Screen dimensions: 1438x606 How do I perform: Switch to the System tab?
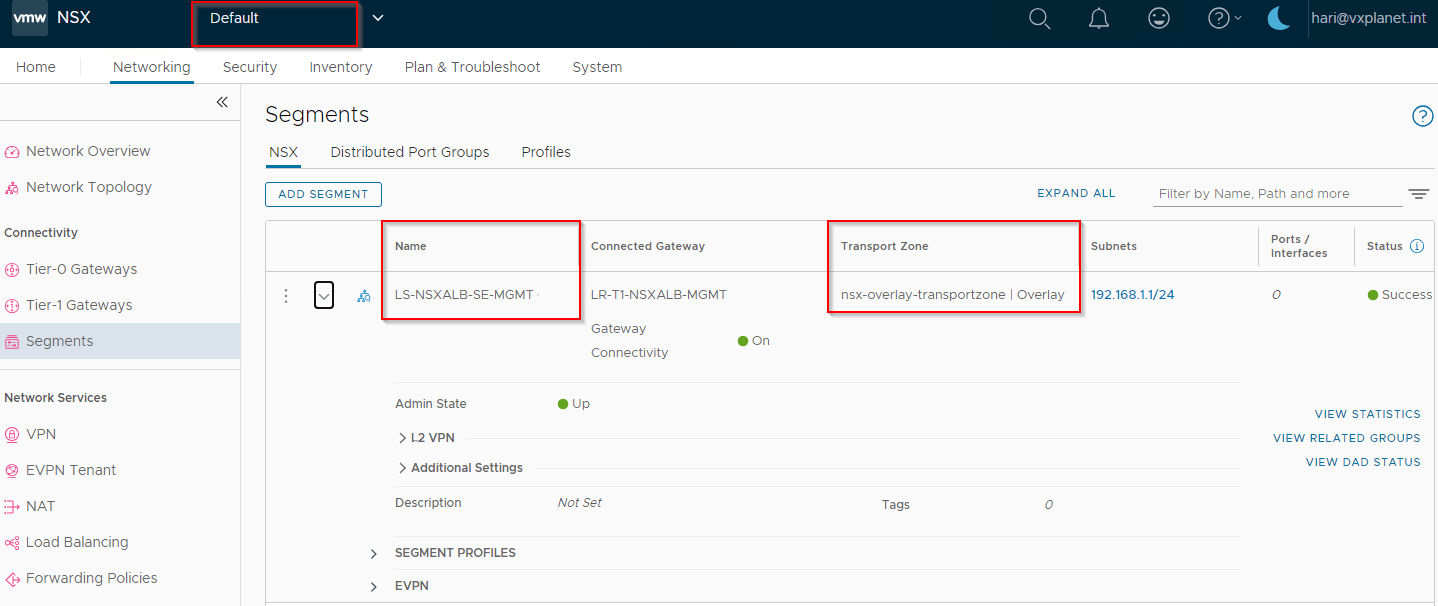click(x=597, y=67)
